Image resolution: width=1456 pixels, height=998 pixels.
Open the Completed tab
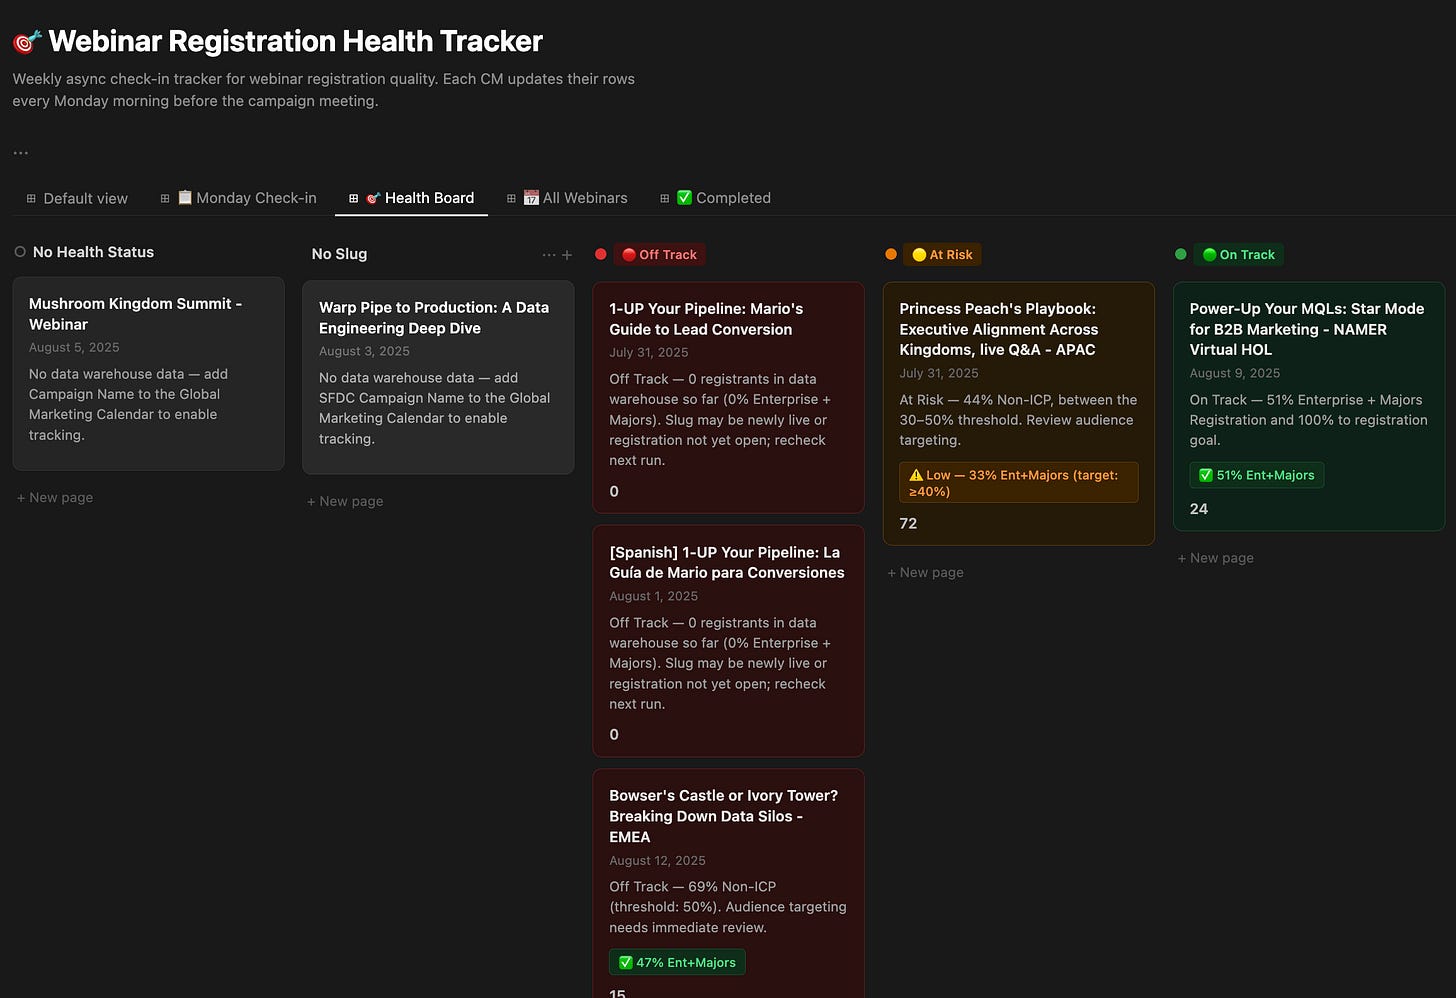(715, 198)
